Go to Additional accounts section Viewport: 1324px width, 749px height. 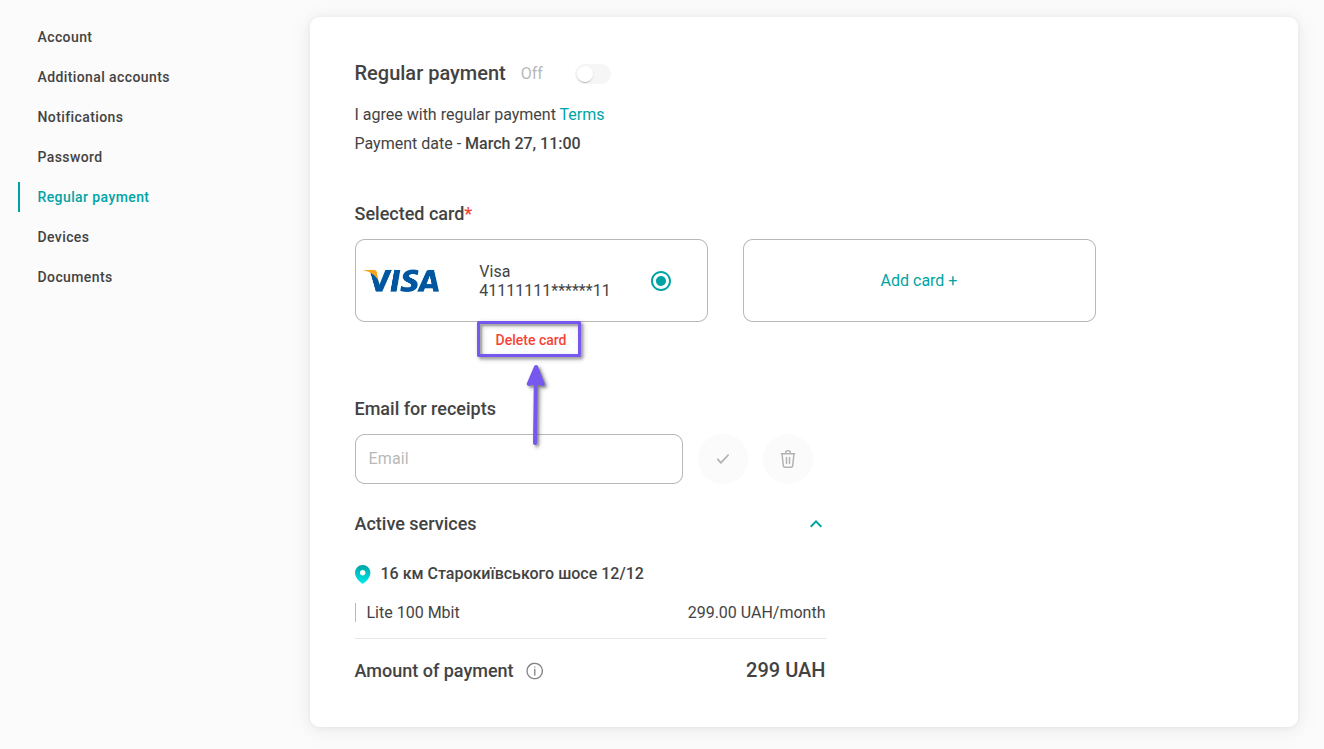tap(103, 77)
